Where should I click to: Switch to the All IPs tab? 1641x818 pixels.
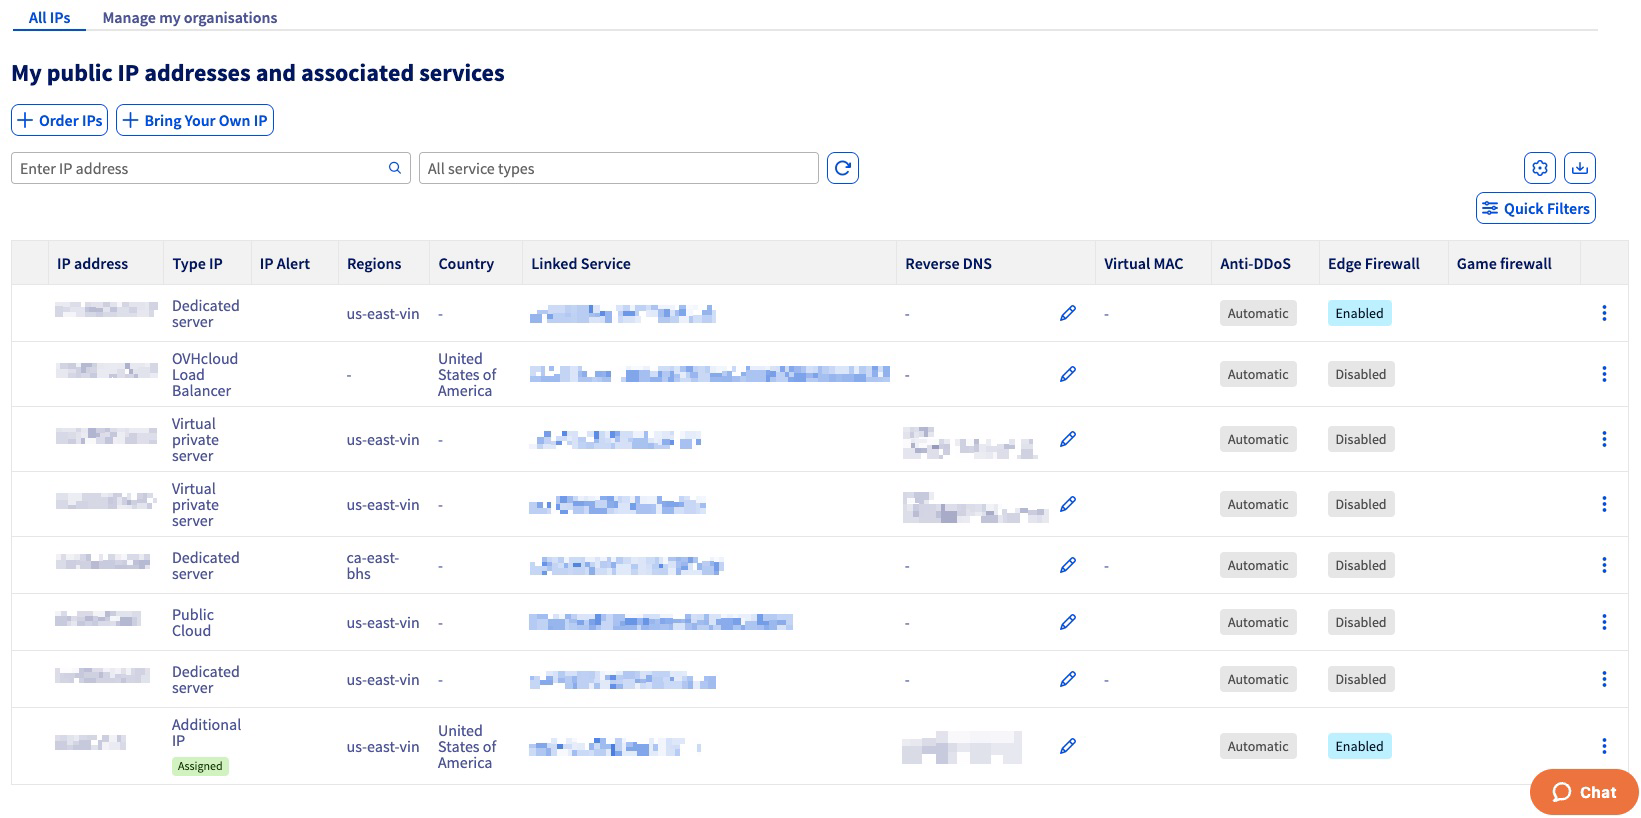(49, 17)
